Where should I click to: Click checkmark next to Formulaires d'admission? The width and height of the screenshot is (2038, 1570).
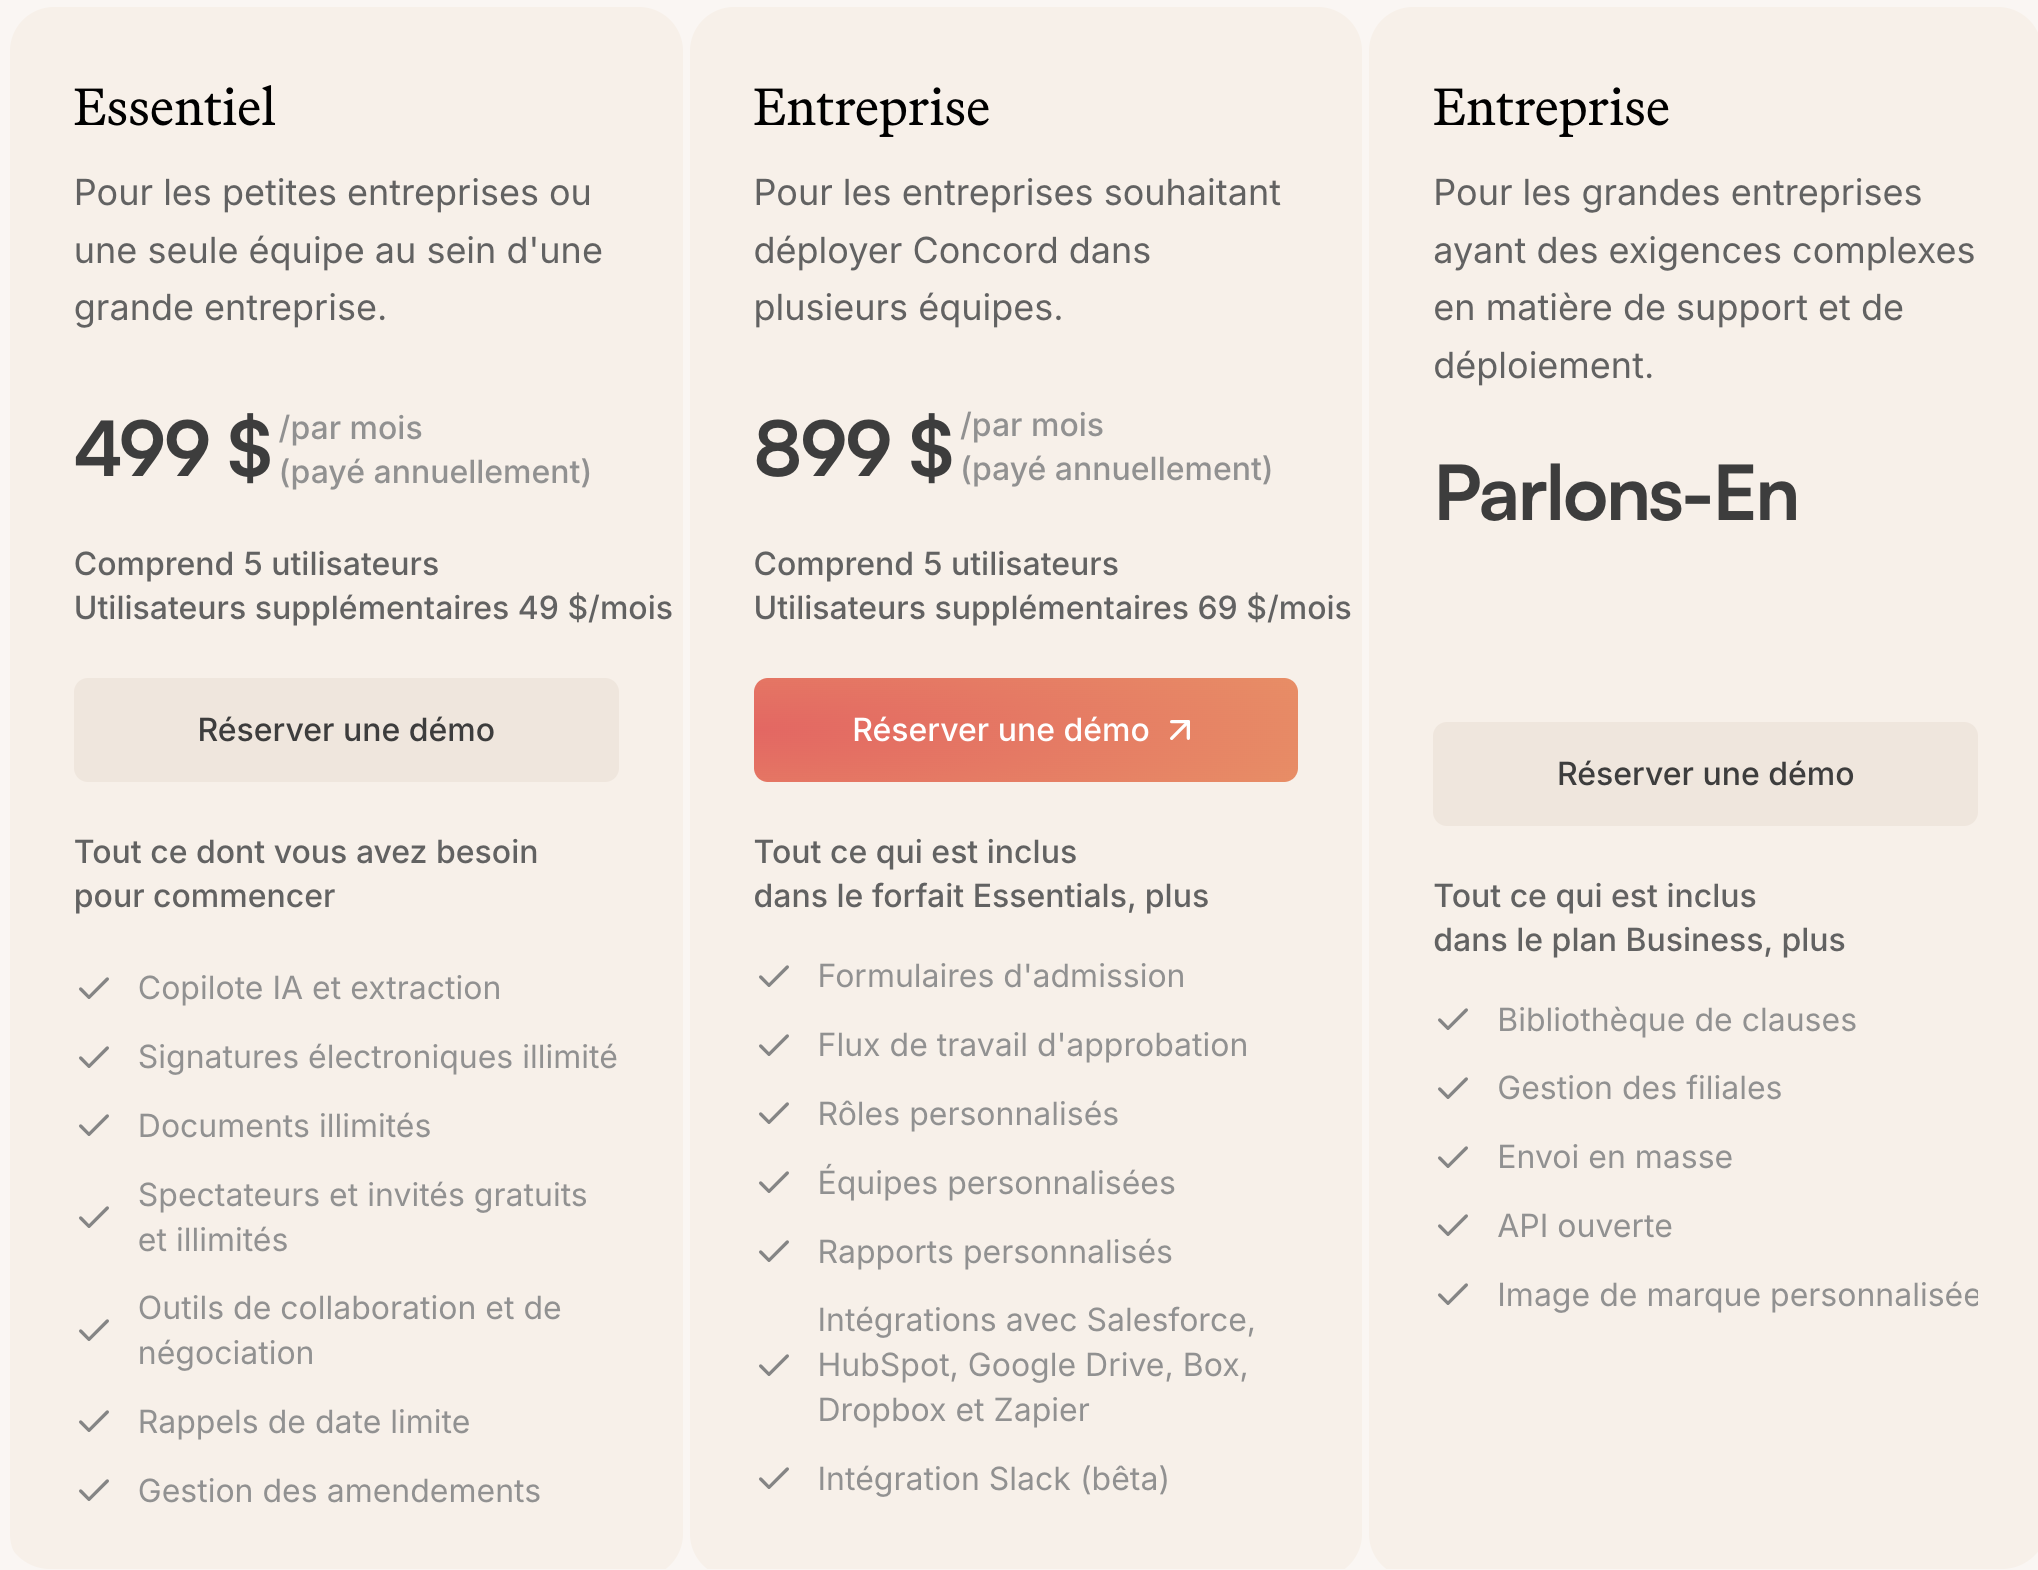[x=774, y=976]
